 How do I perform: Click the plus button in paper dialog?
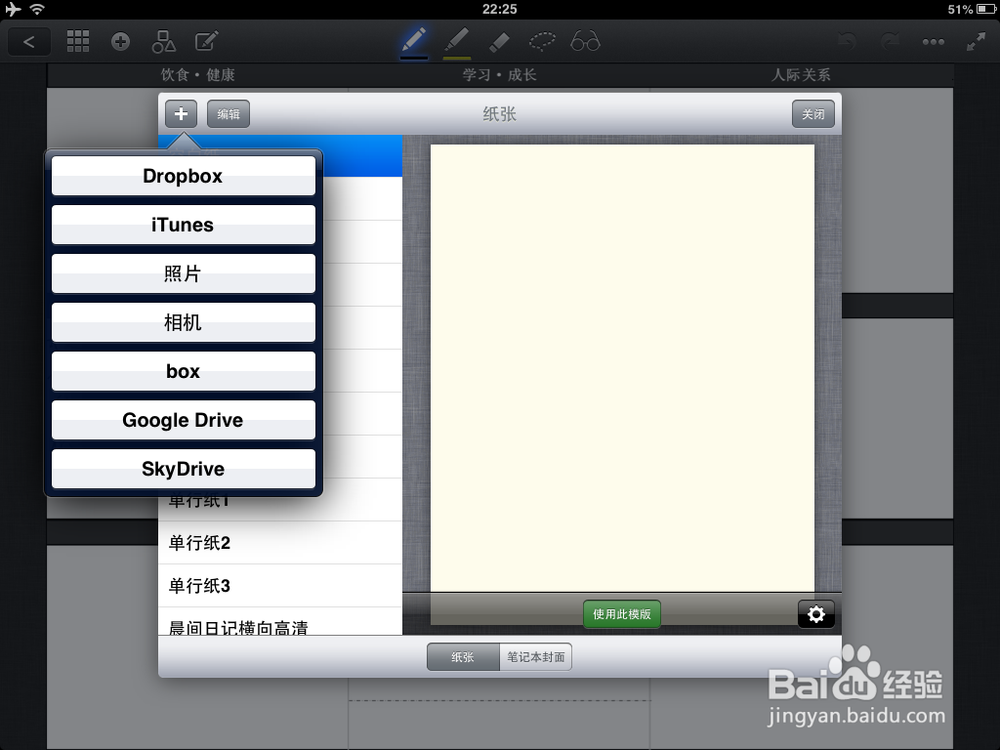point(181,114)
